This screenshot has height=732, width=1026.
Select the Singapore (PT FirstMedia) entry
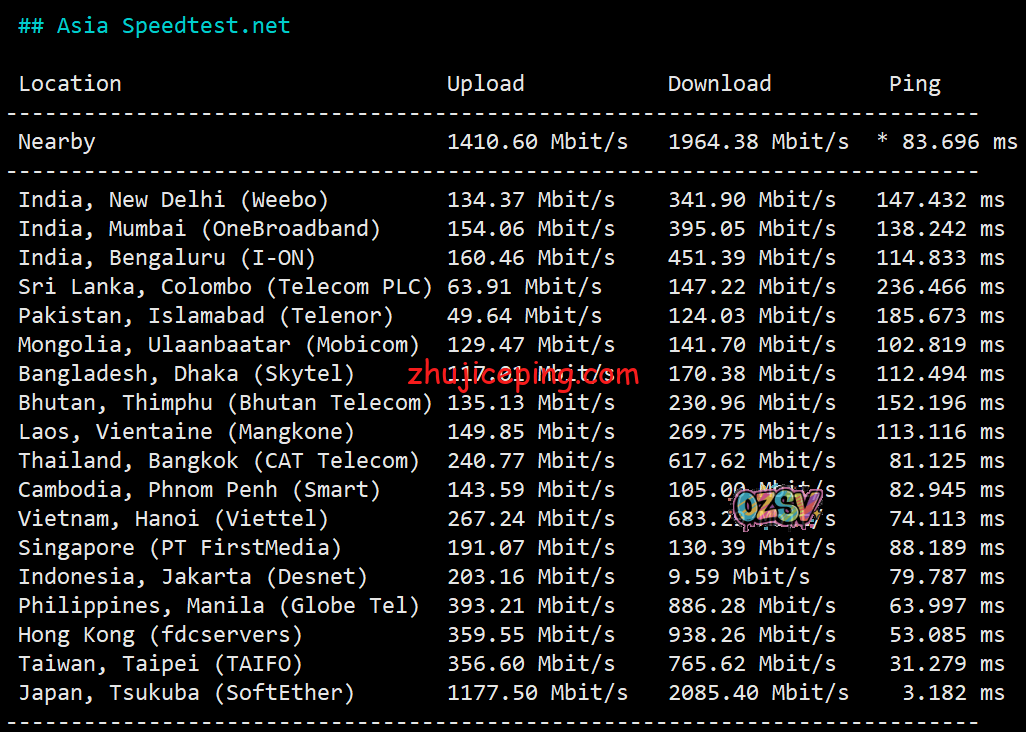pos(180,548)
